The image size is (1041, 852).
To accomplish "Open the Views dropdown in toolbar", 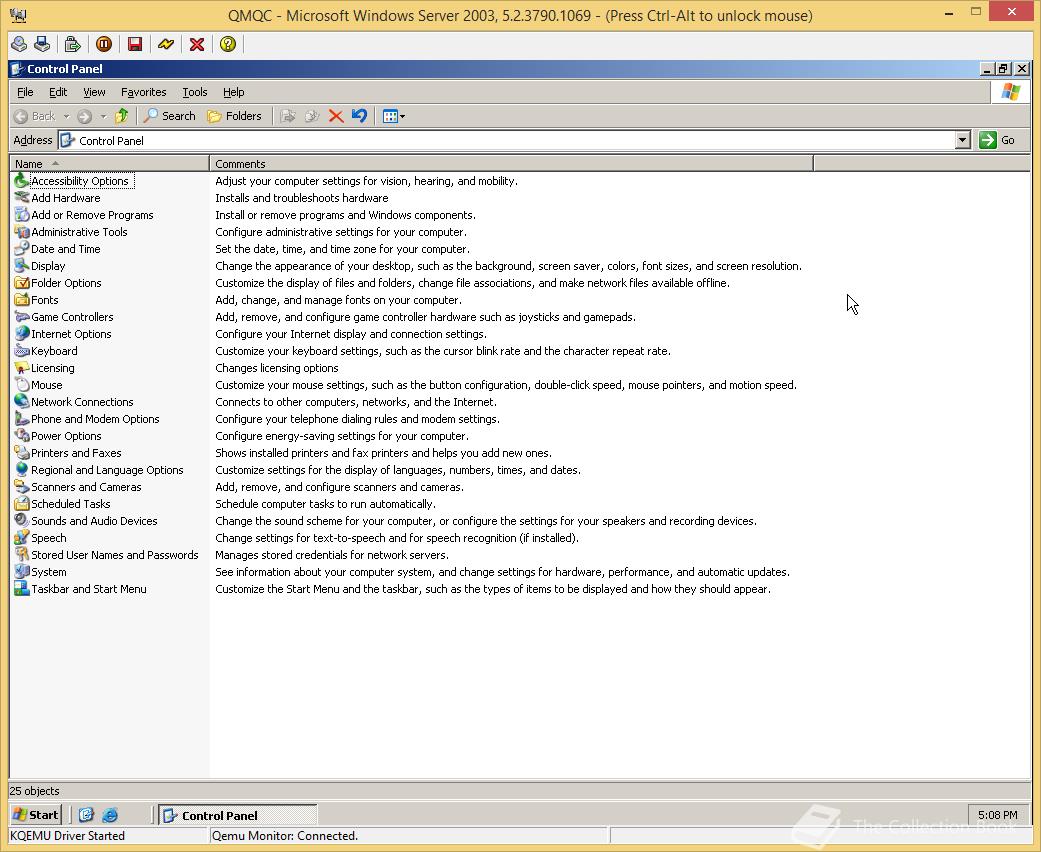I will [394, 116].
